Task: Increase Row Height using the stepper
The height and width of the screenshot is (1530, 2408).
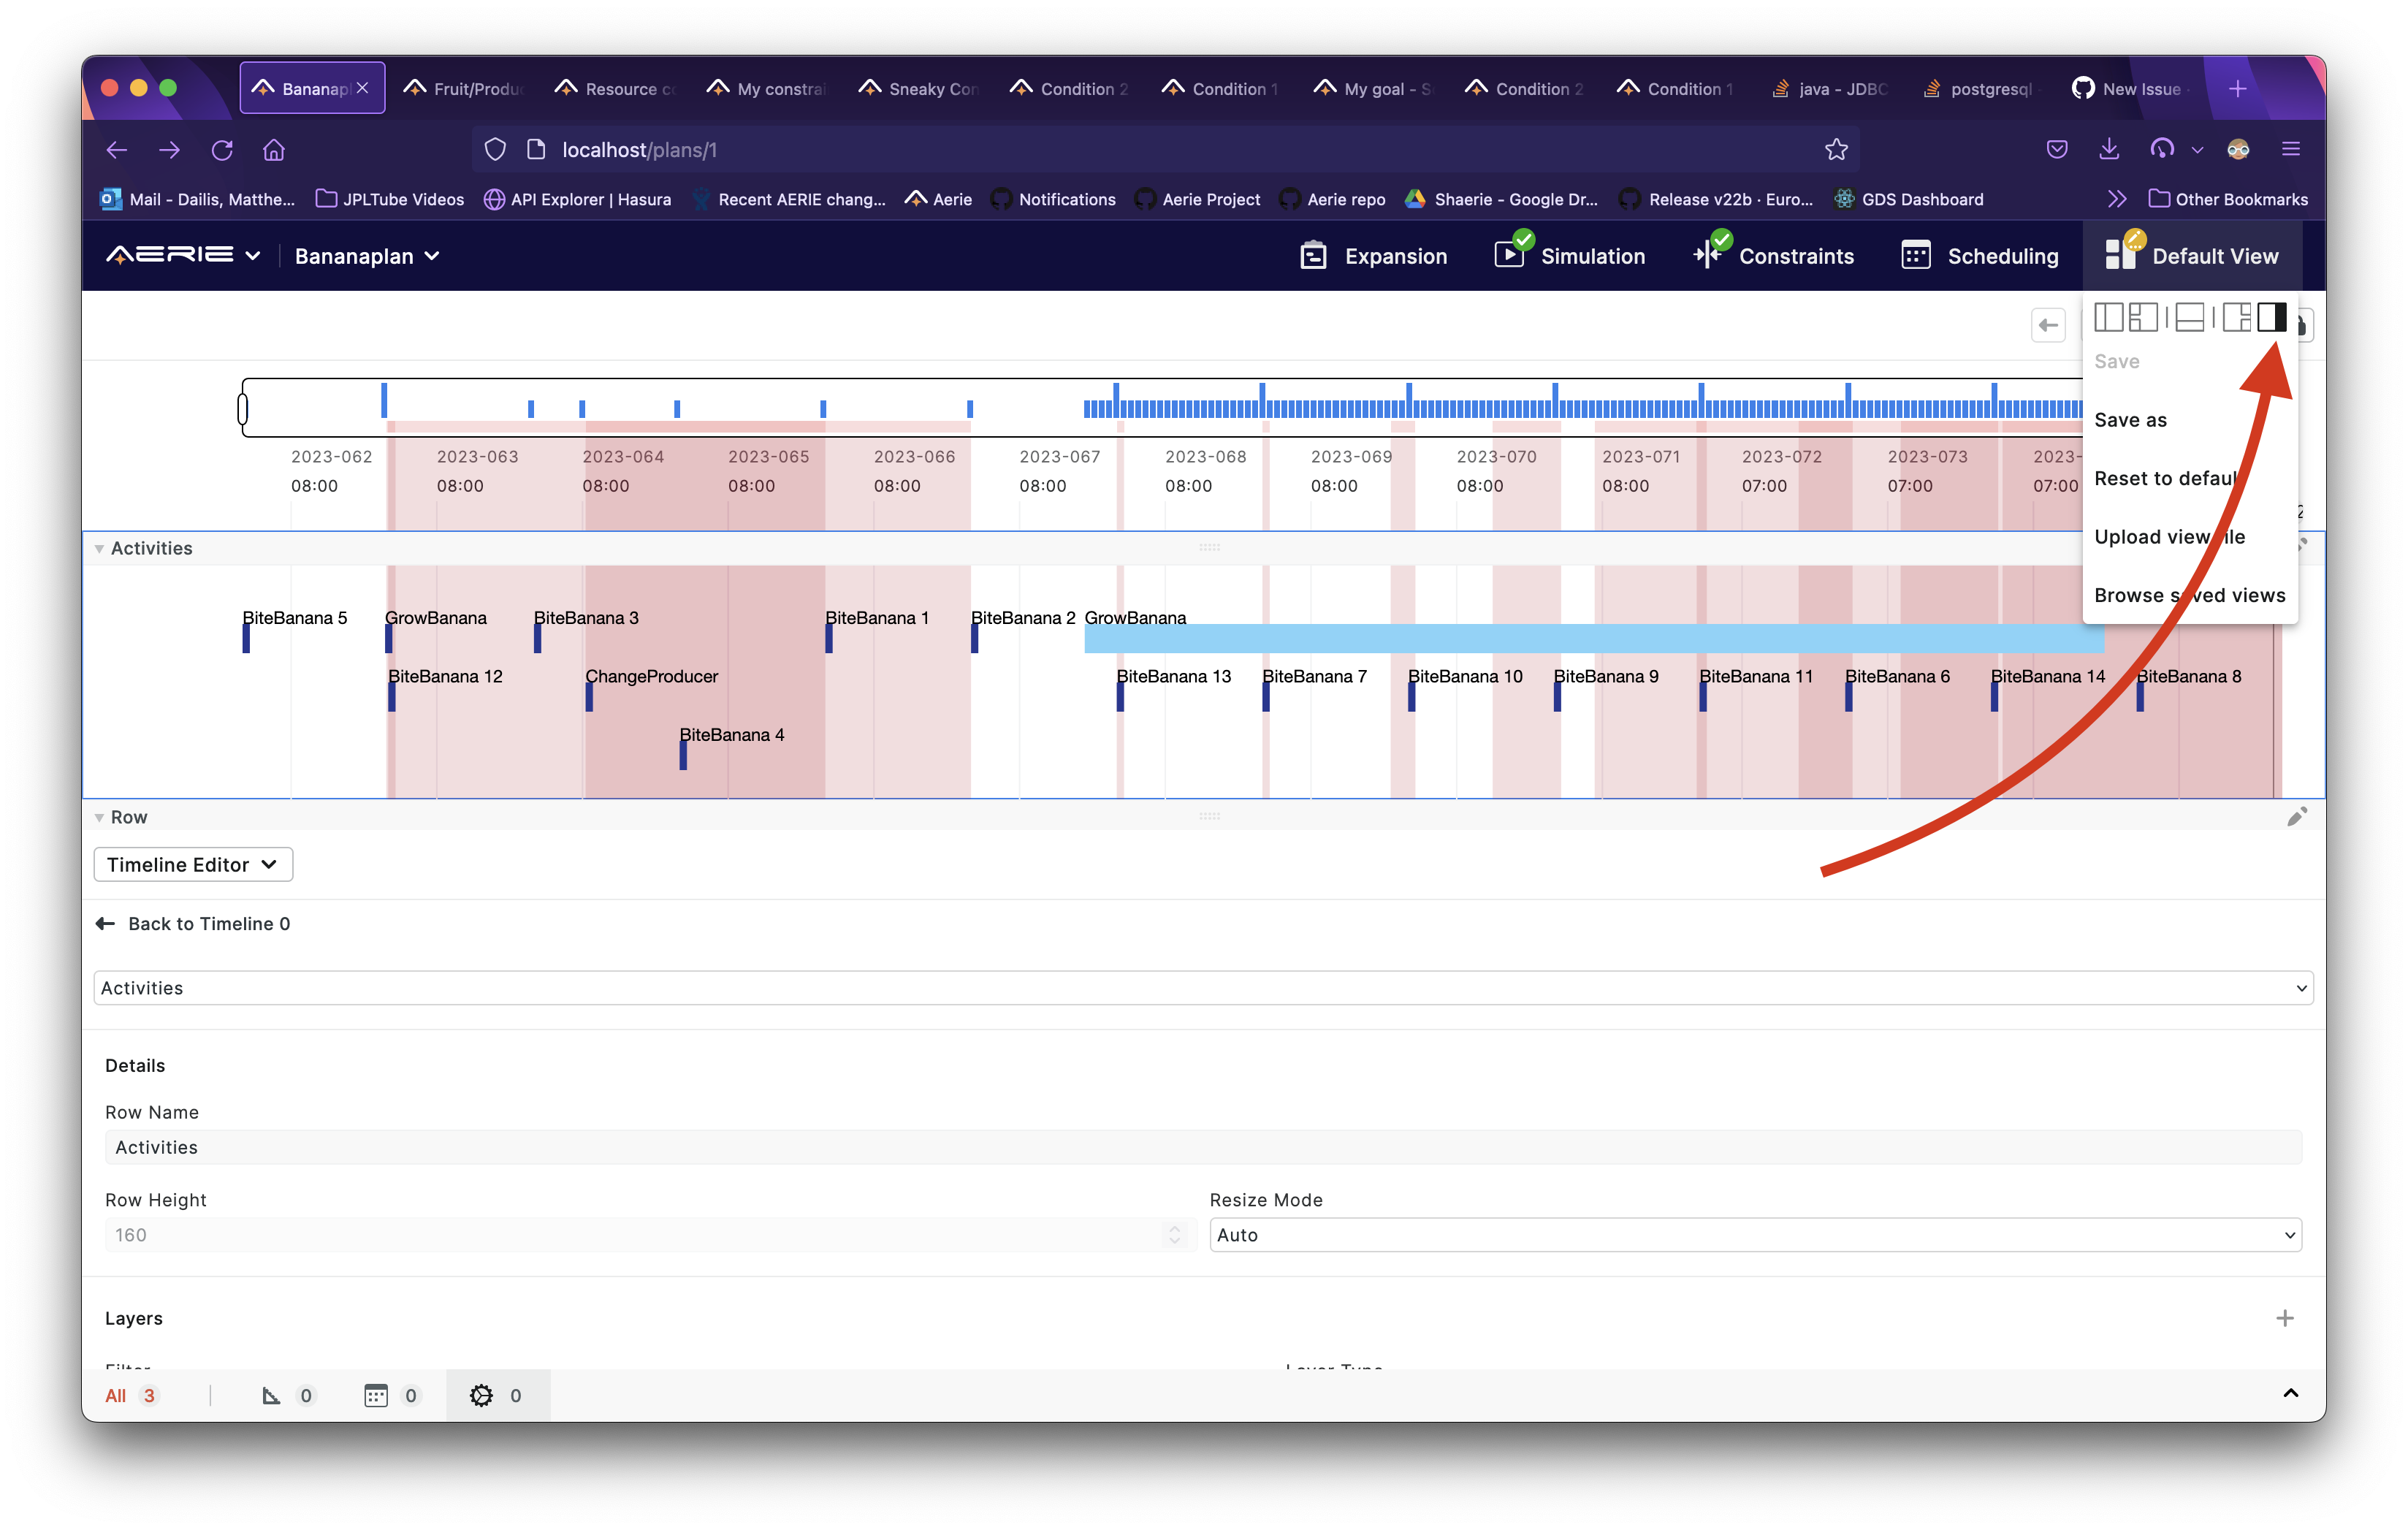Action: (x=1174, y=1229)
